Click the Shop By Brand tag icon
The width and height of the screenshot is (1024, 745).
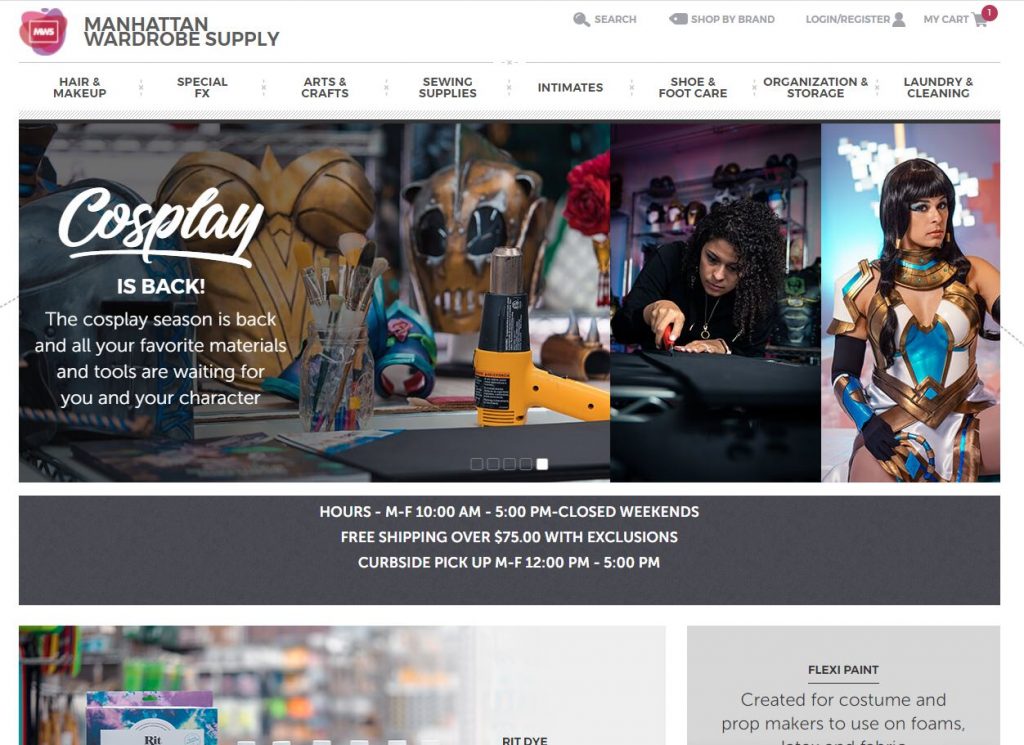pos(678,19)
